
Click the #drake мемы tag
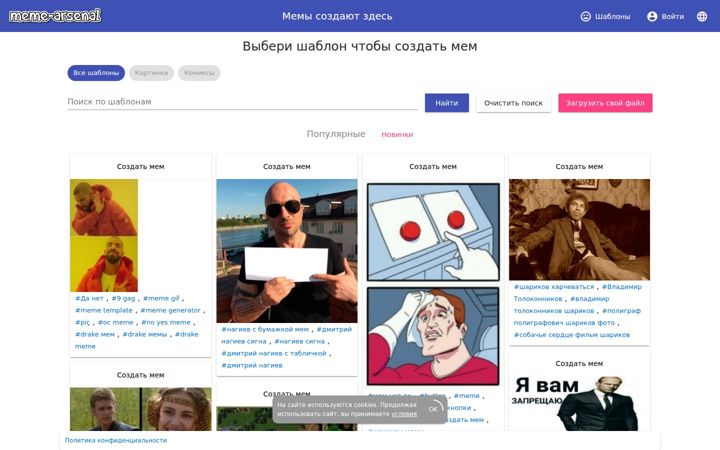[145, 334]
